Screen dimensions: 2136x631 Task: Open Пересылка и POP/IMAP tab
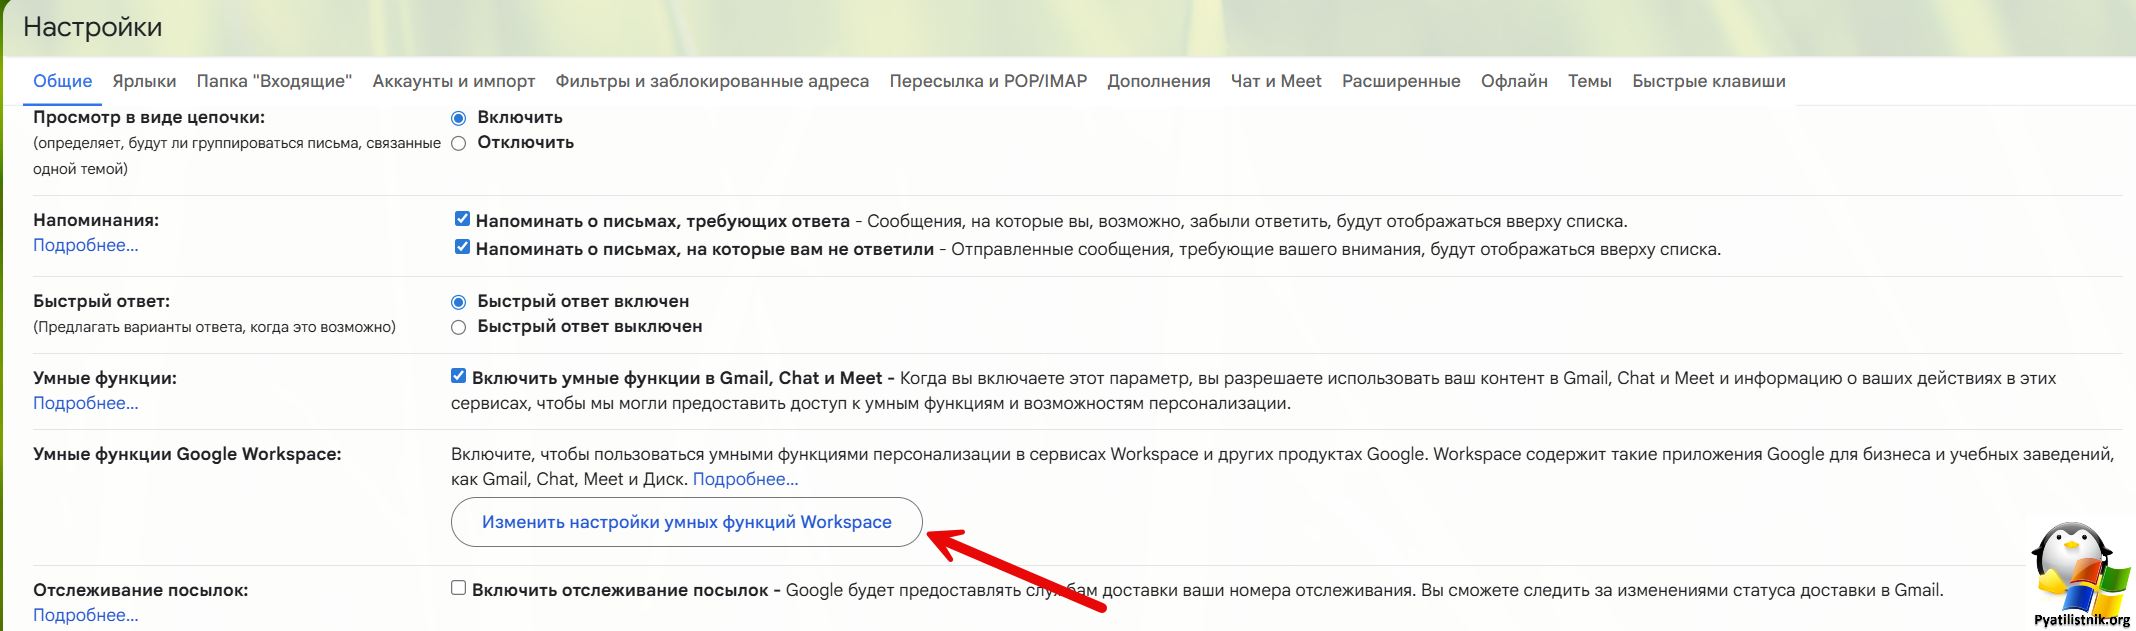click(988, 81)
